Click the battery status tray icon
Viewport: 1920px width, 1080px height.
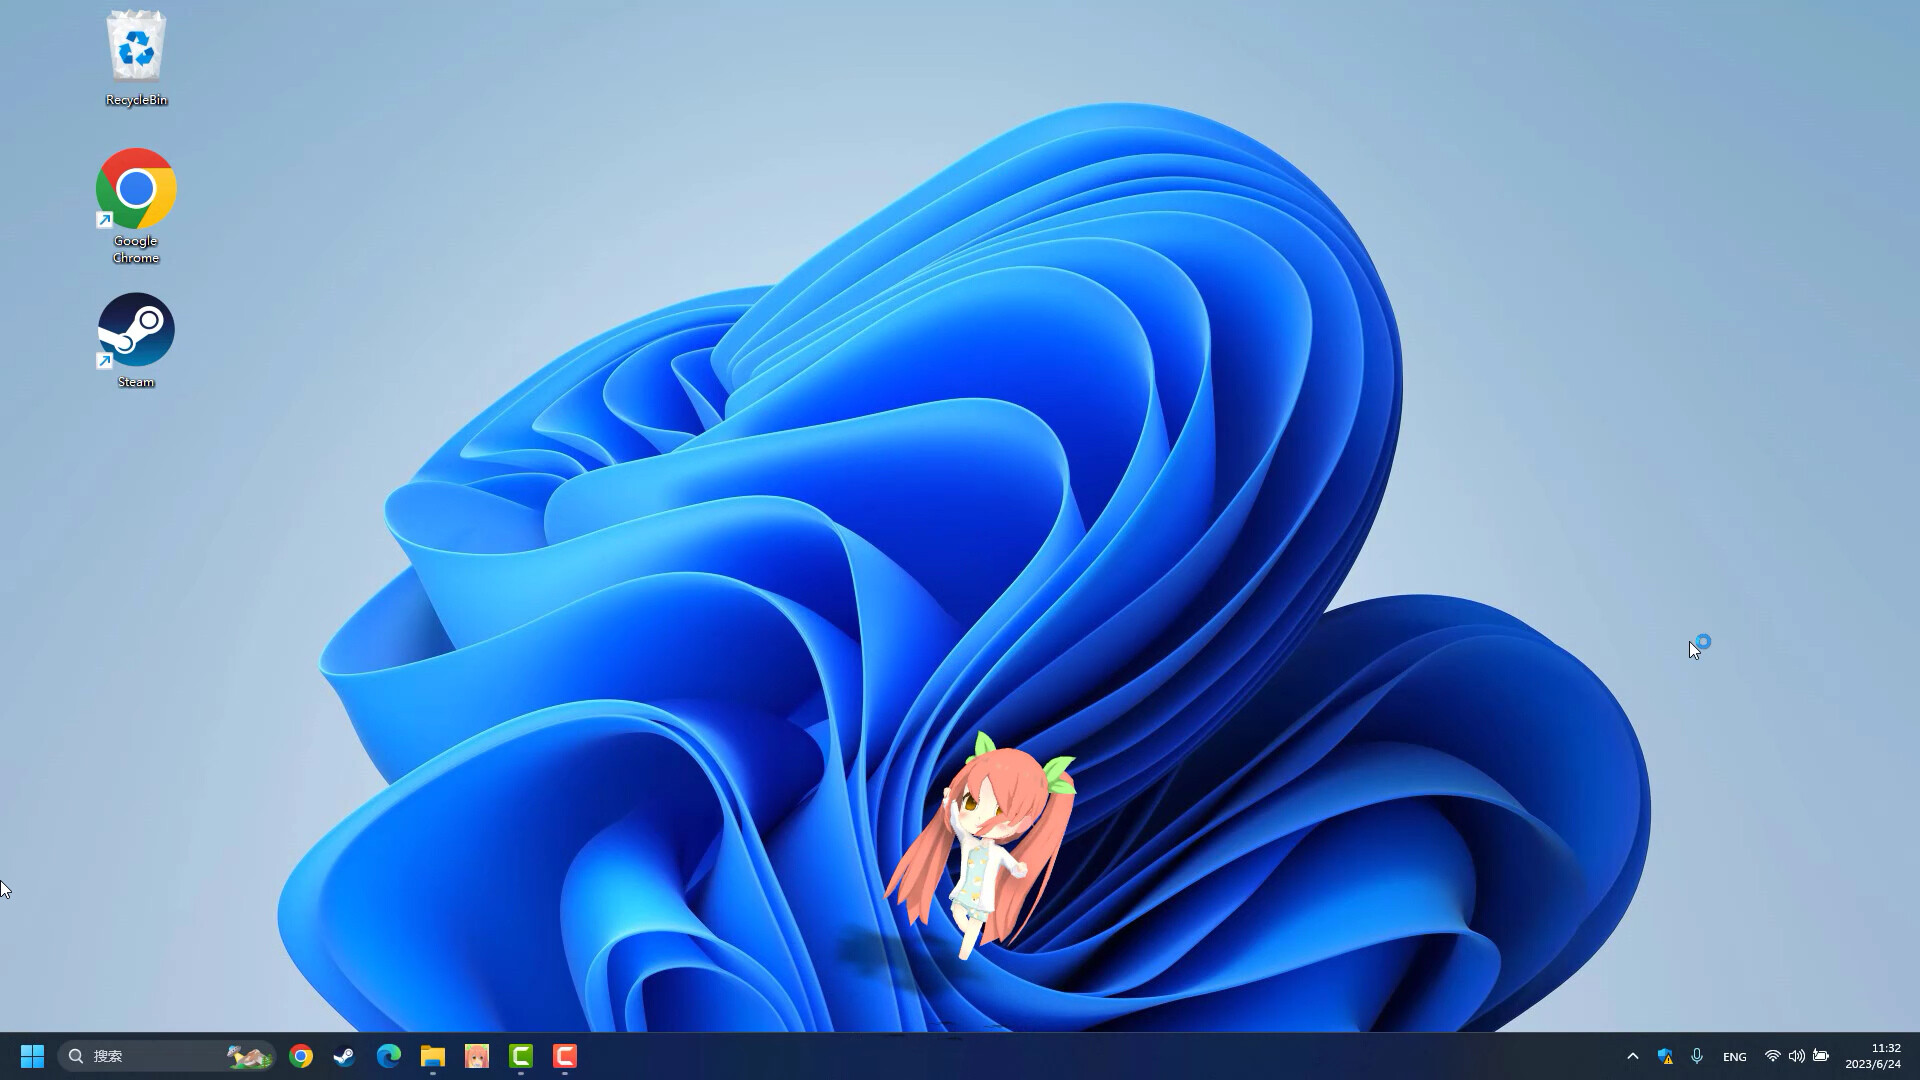(x=1821, y=1056)
